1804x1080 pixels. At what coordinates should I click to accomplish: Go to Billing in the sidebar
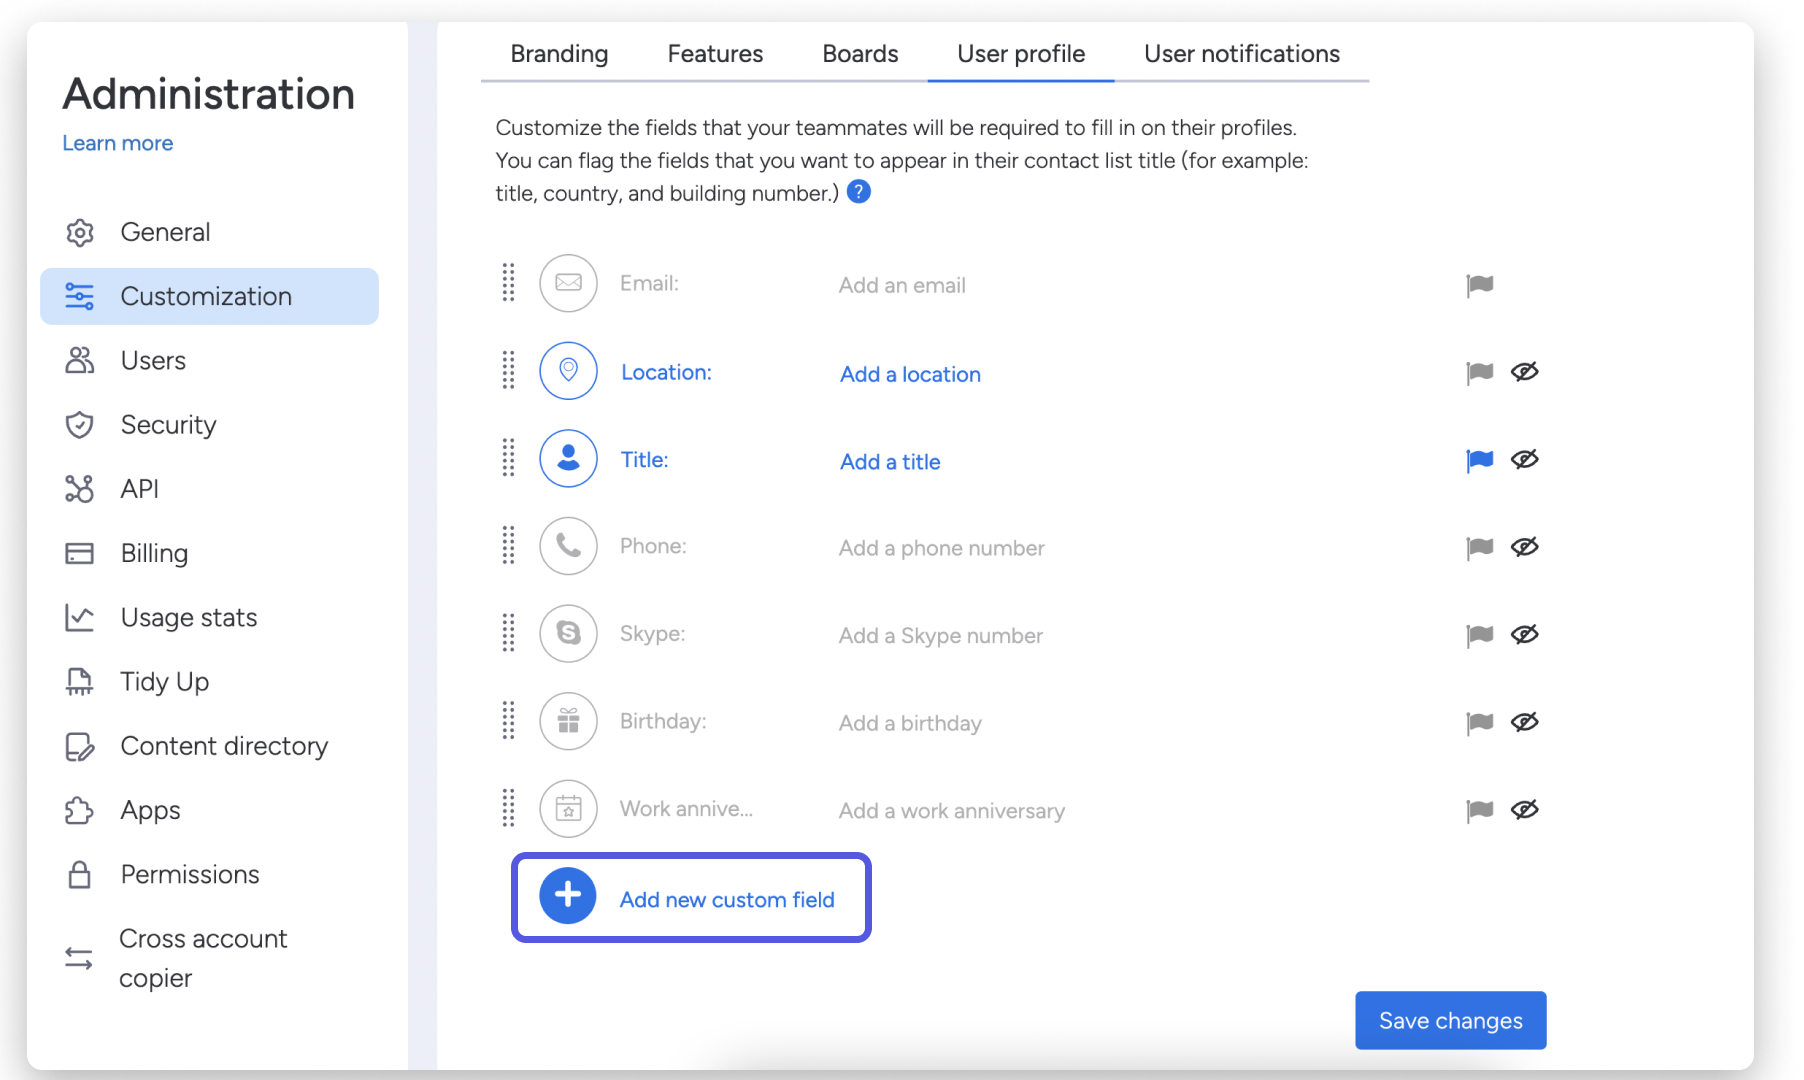[154, 553]
